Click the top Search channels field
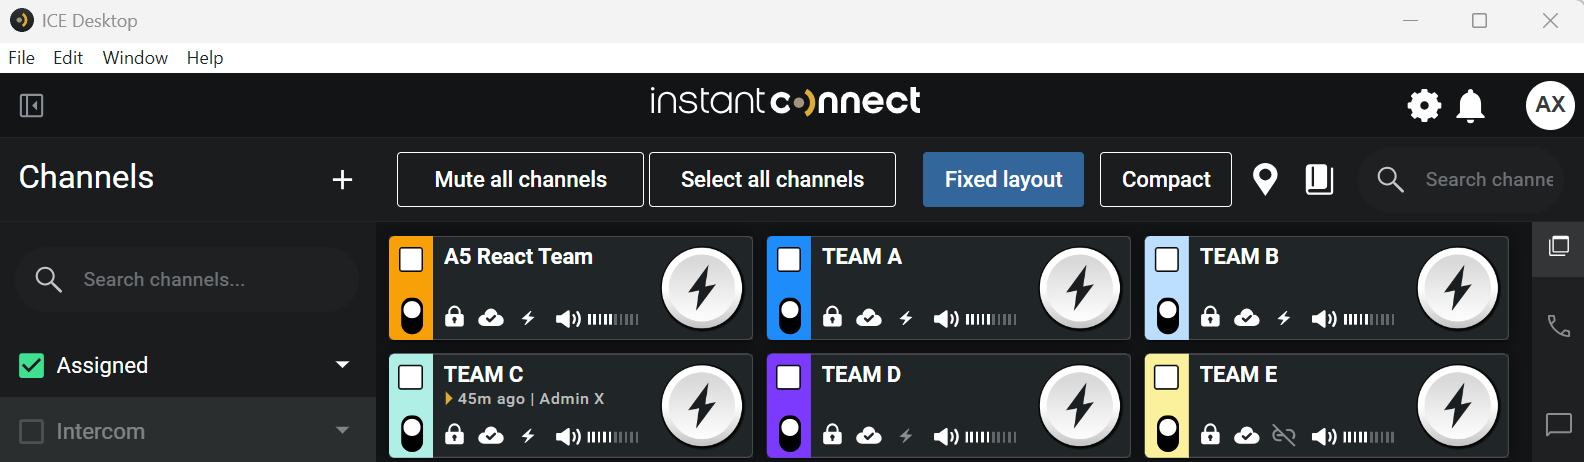 [1461, 180]
